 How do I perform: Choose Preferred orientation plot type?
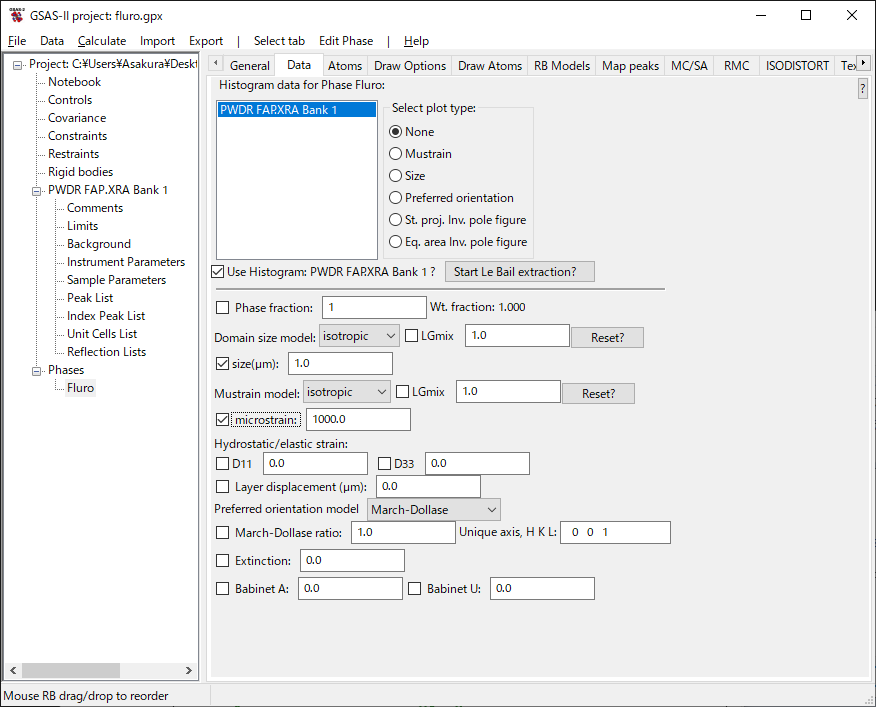tap(396, 198)
